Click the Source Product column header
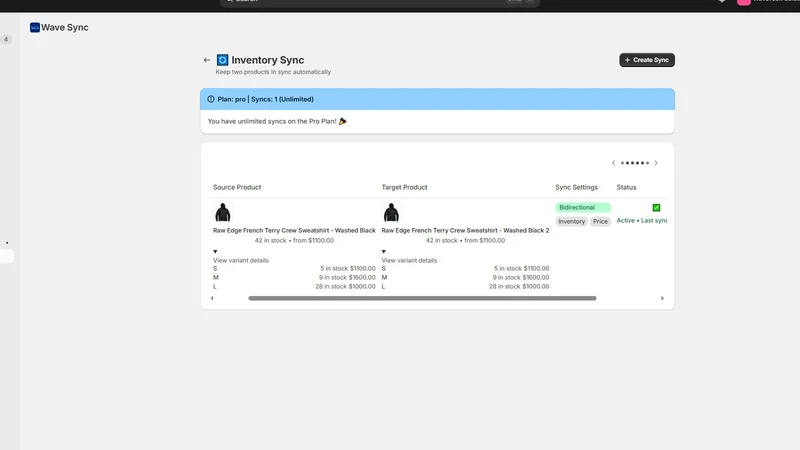Screen dimensions: 800x450 237,187
